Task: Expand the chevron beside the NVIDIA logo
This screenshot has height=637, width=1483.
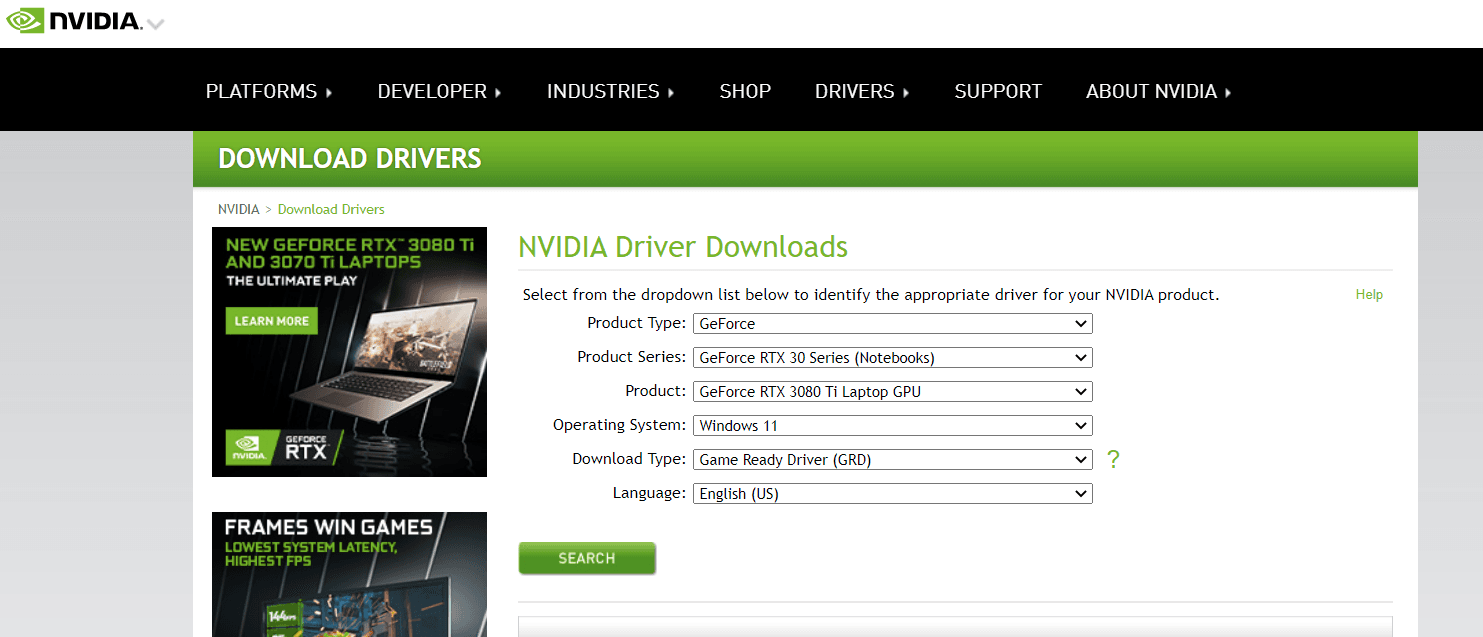Action: (157, 22)
